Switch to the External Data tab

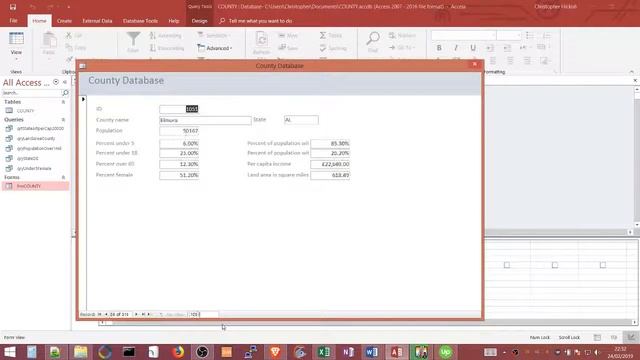pyautogui.click(x=97, y=21)
